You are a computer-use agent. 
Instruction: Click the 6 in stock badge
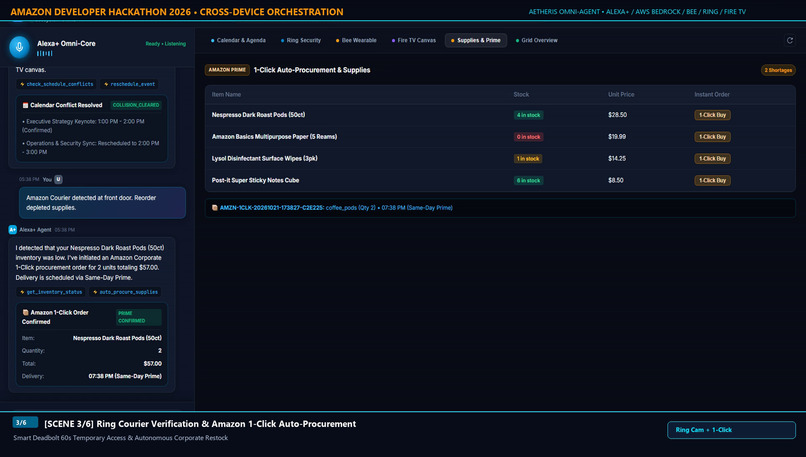point(528,180)
